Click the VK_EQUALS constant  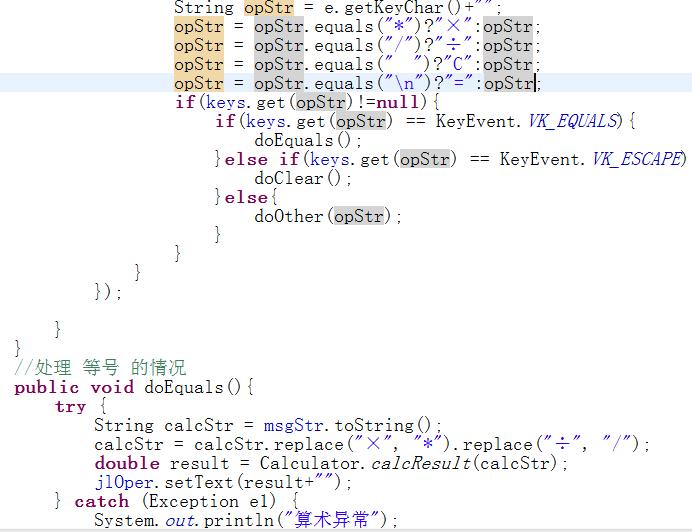pyautogui.click(x=575, y=121)
